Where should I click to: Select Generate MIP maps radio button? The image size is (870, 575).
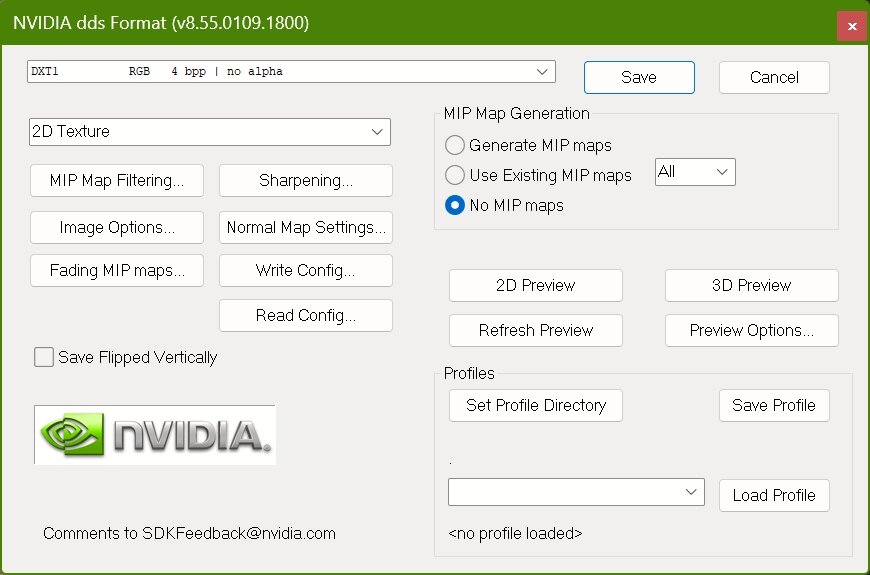pyautogui.click(x=454, y=145)
